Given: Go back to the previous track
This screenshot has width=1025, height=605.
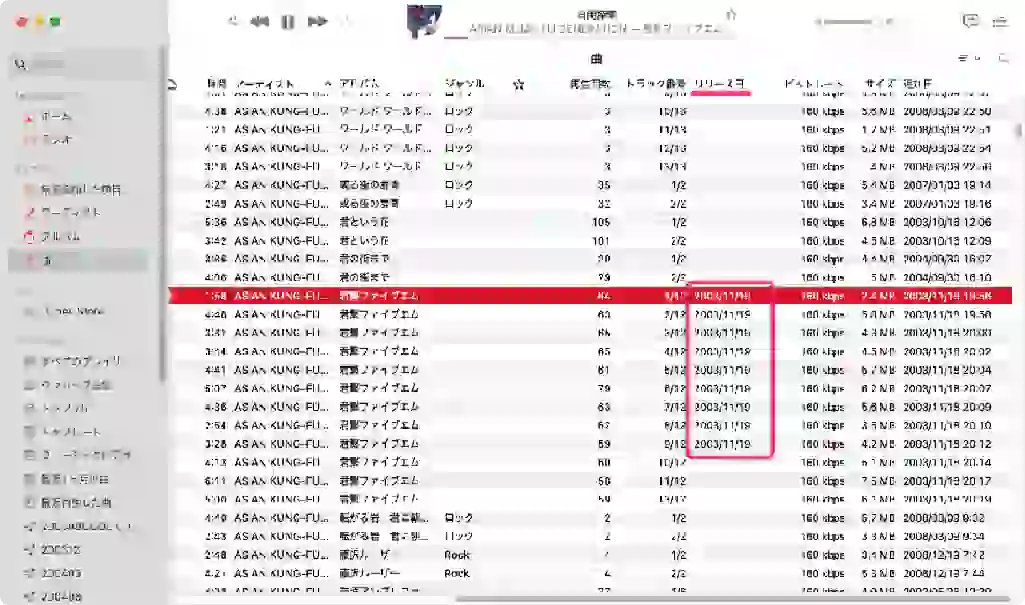Looking at the screenshot, I should [x=260, y=22].
